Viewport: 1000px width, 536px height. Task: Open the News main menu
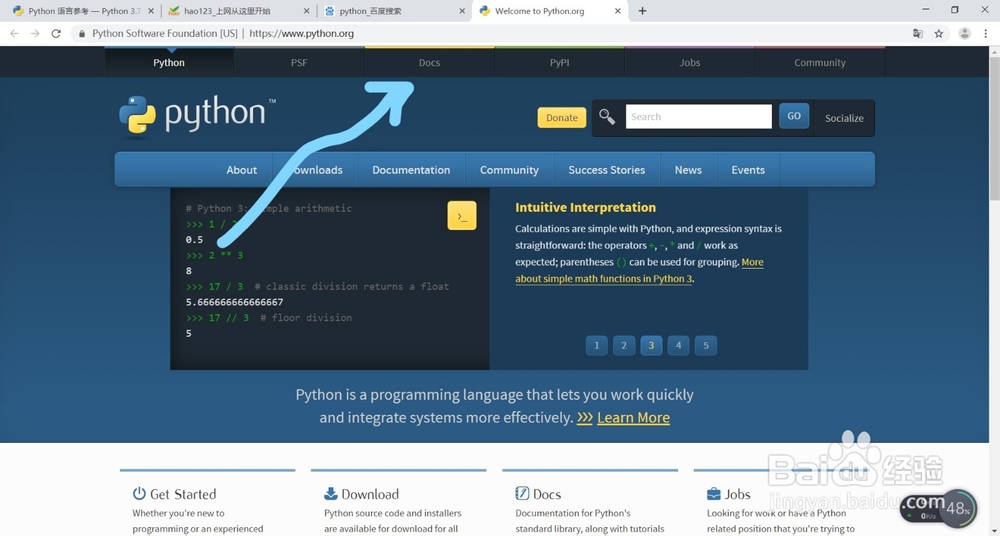pos(688,170)
